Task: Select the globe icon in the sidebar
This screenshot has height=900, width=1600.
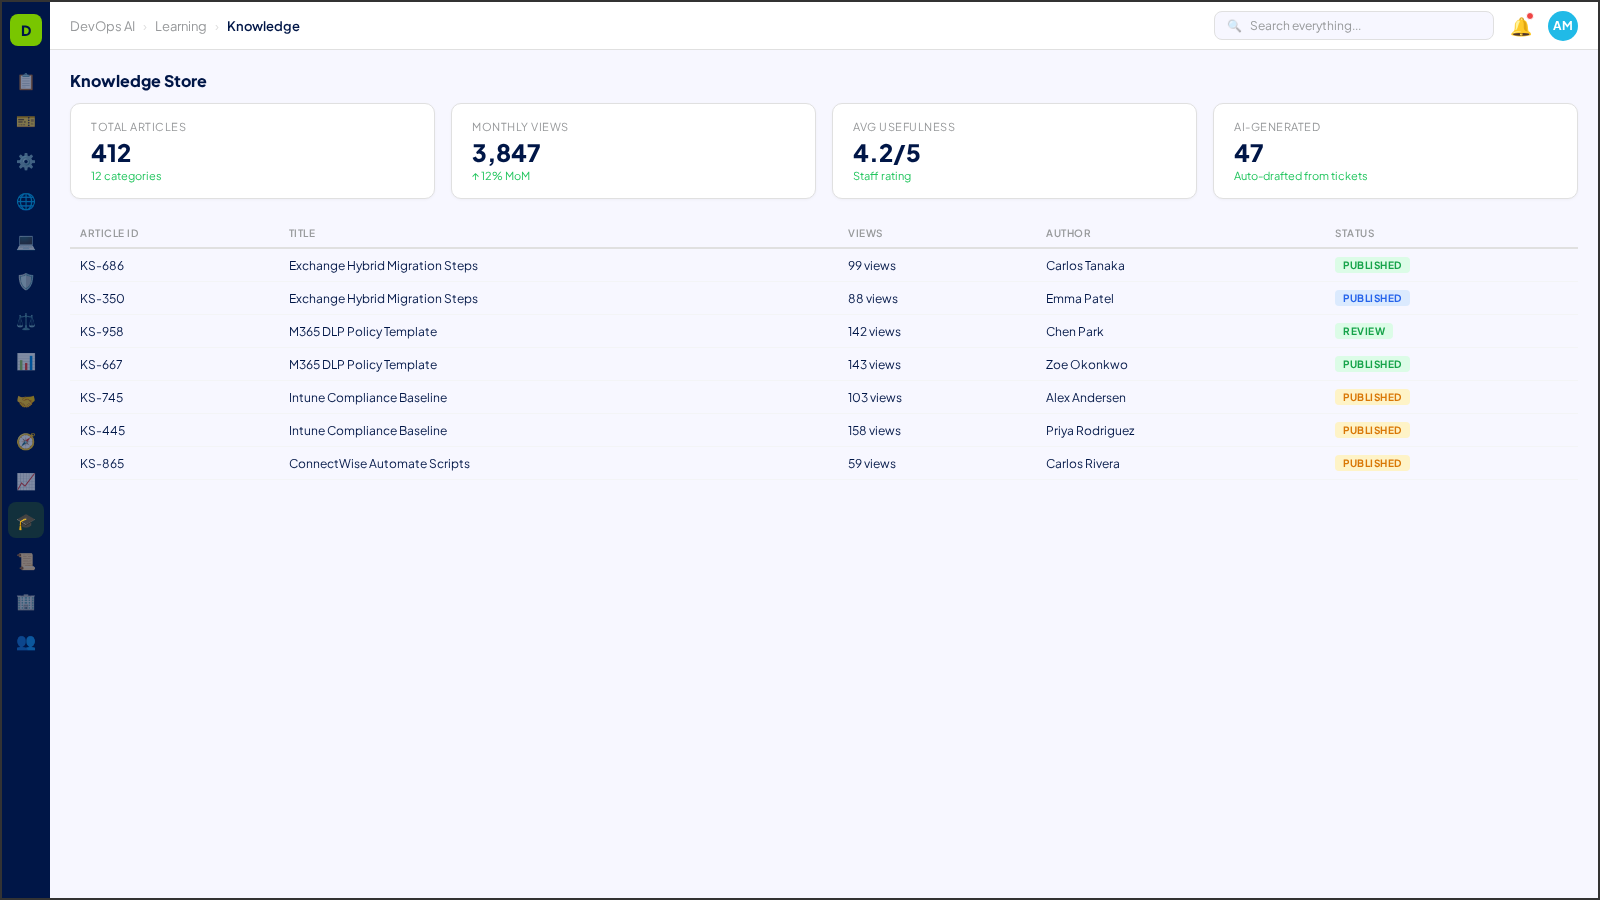Action: tap(26, 201)
